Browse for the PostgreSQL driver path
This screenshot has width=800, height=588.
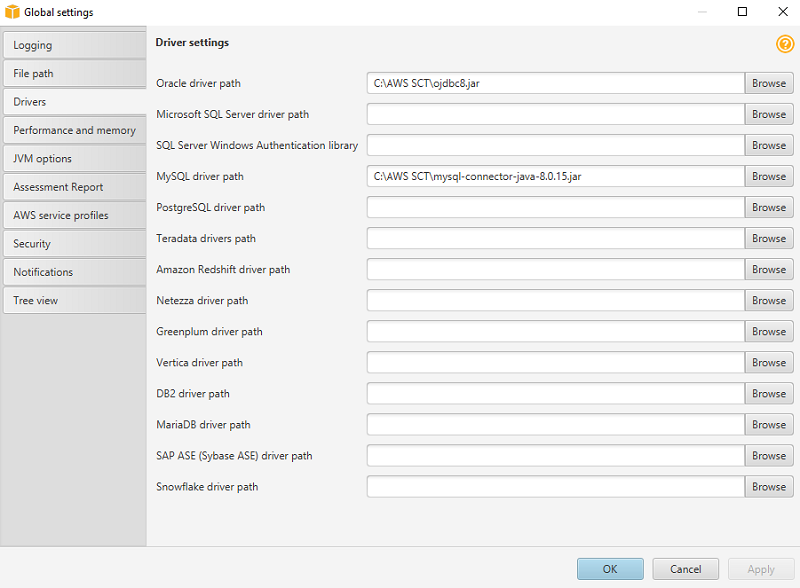(x=768, y=207)
